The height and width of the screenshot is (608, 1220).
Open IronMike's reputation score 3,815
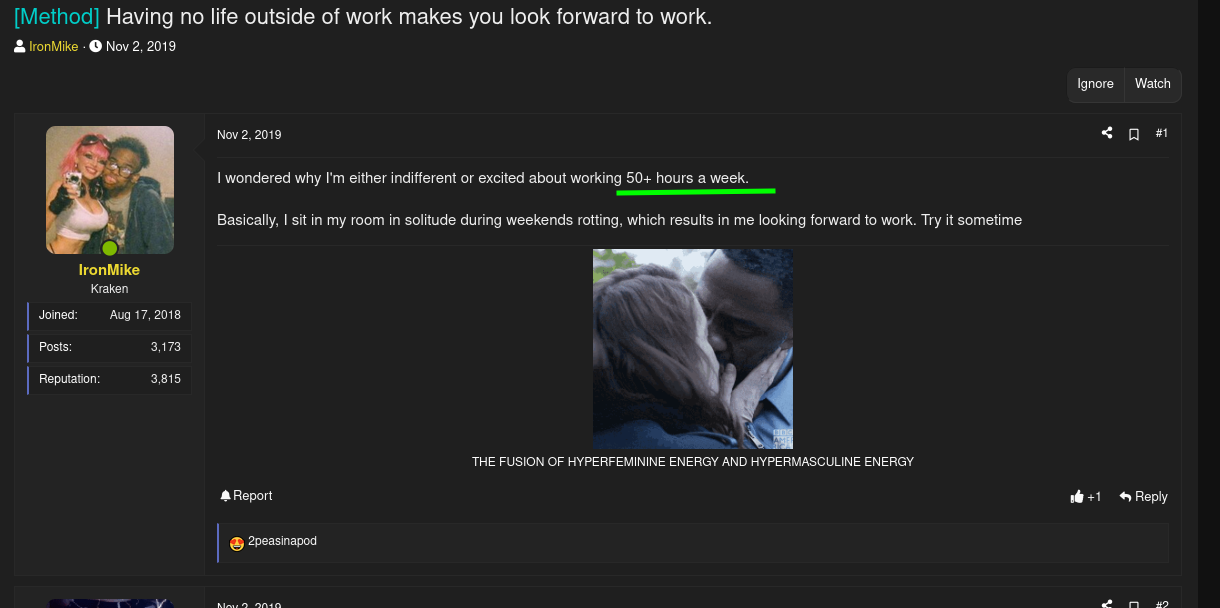165,379
